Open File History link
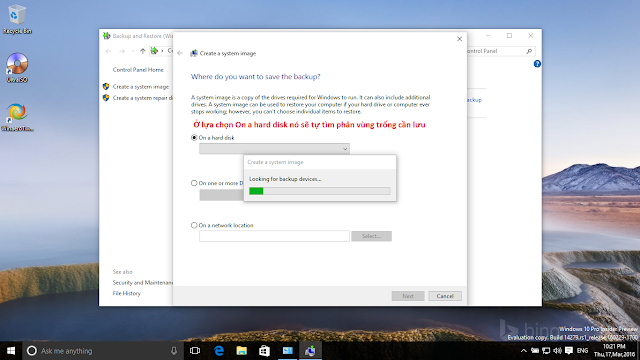Viewport: 640px width, 360px height. pos(127,293)
